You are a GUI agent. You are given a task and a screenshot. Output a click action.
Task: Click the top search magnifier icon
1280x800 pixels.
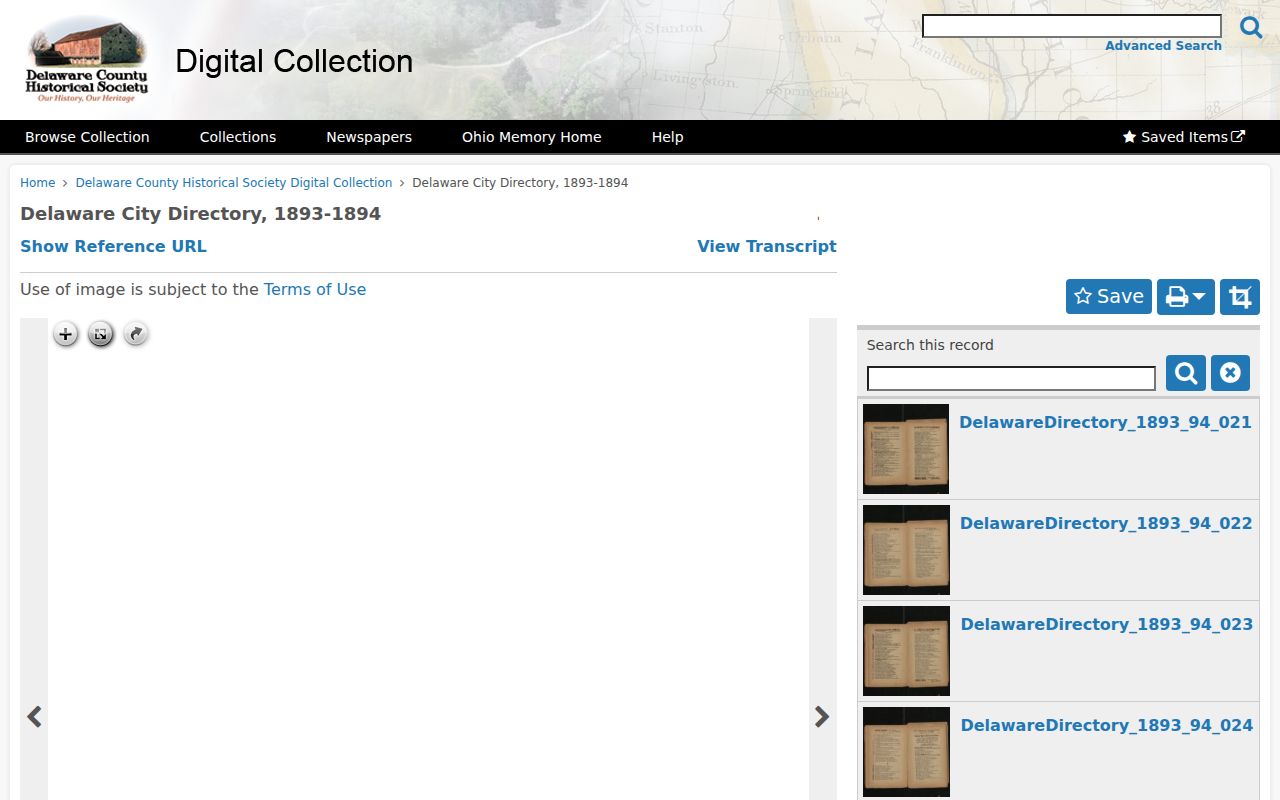click(1251, 27)
